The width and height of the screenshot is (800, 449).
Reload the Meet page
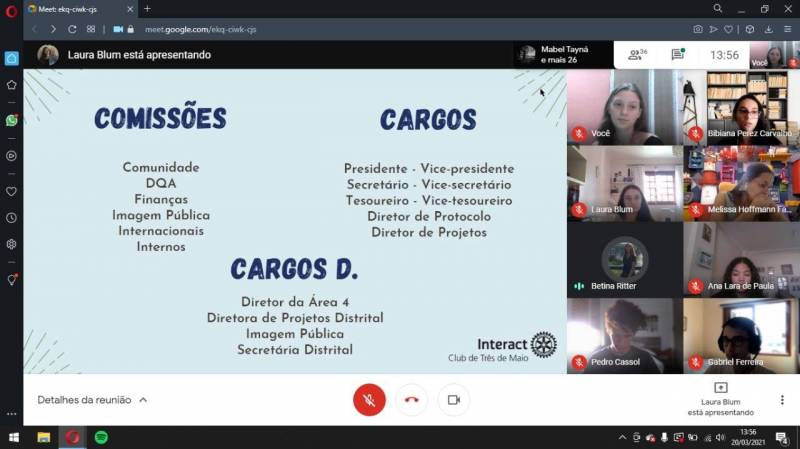click(72, 29)
